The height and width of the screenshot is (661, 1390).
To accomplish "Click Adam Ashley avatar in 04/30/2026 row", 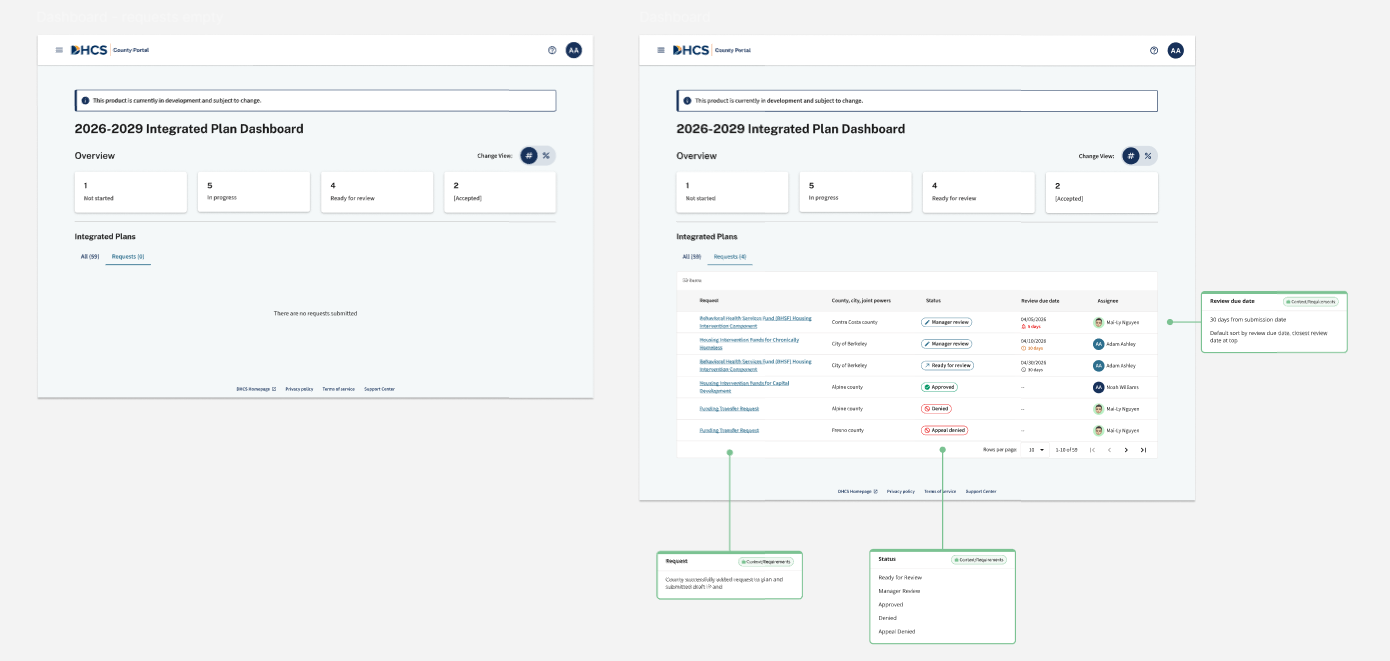I will click(1098, 365).
